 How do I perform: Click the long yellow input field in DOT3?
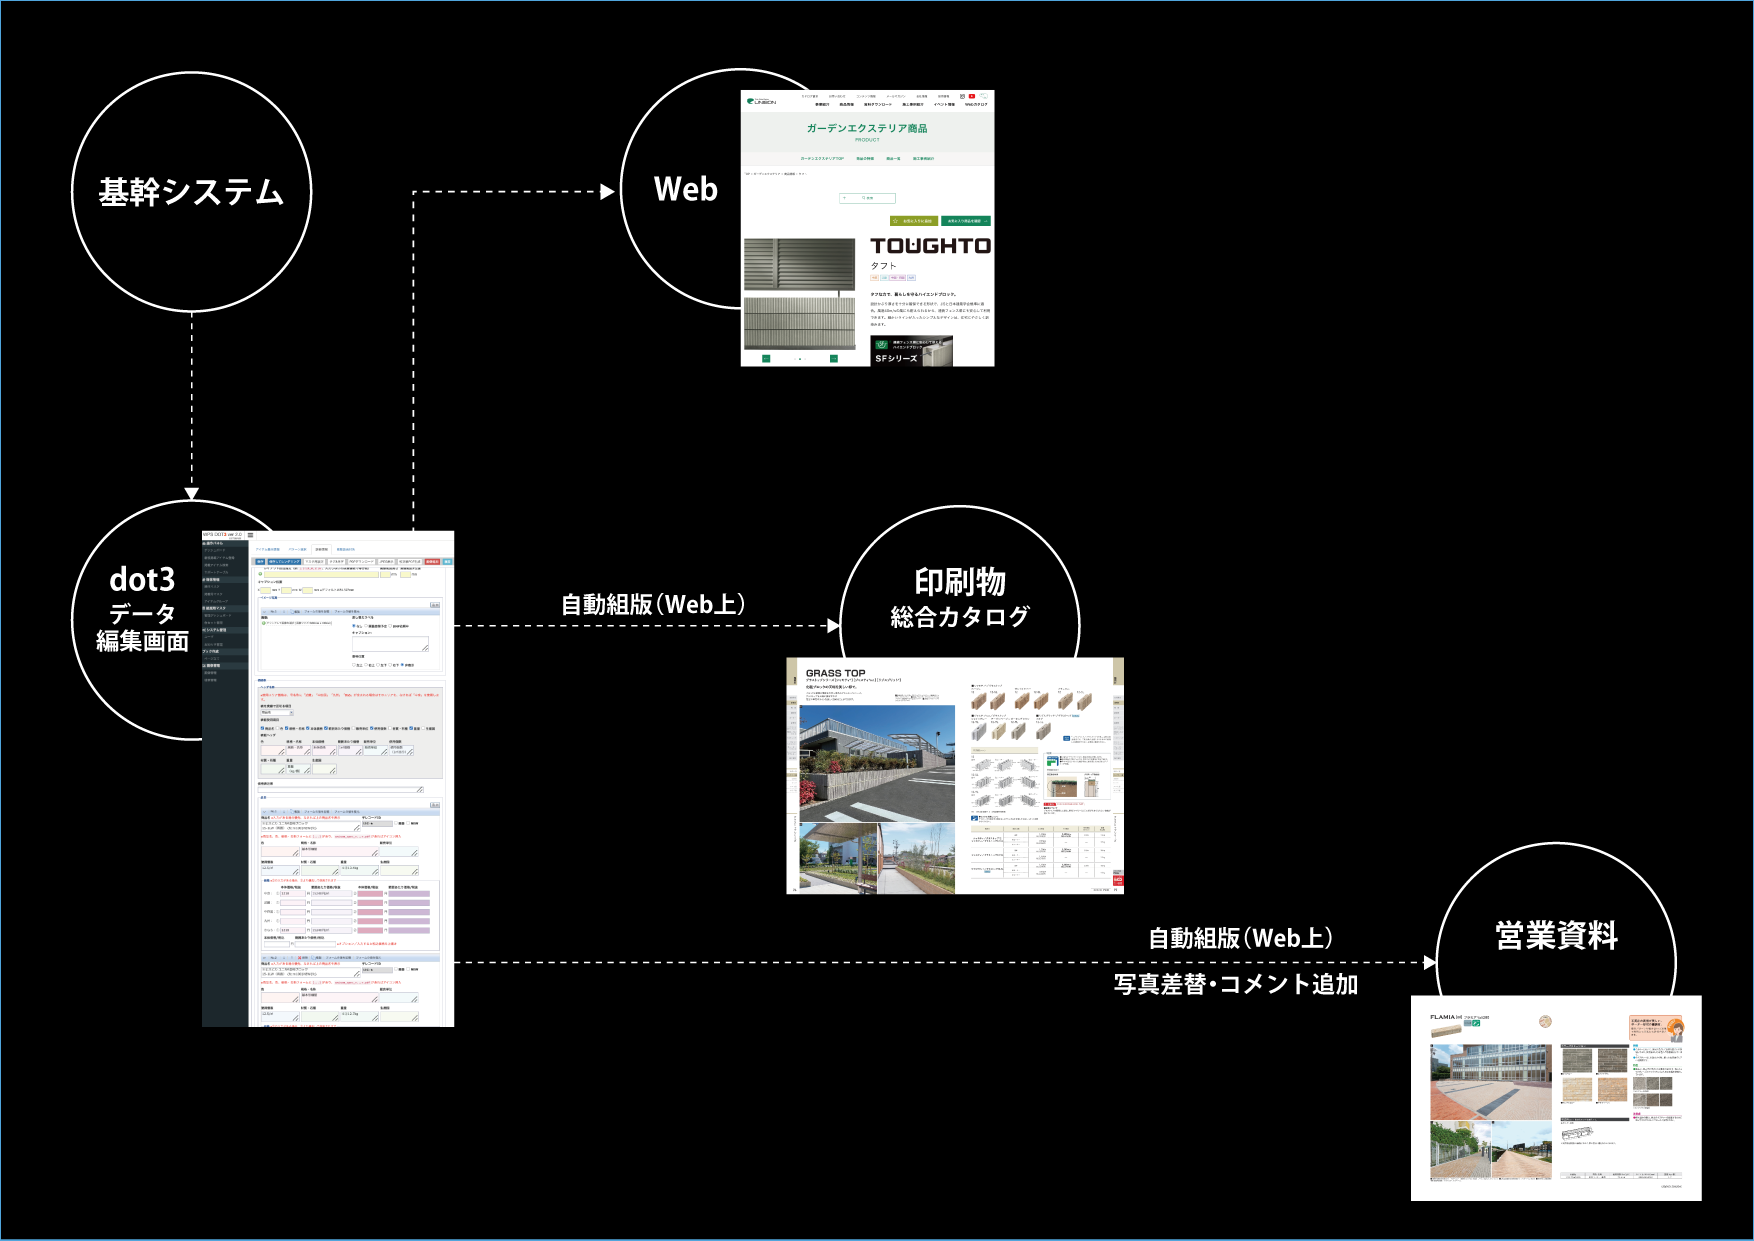[x=321, y=574]
